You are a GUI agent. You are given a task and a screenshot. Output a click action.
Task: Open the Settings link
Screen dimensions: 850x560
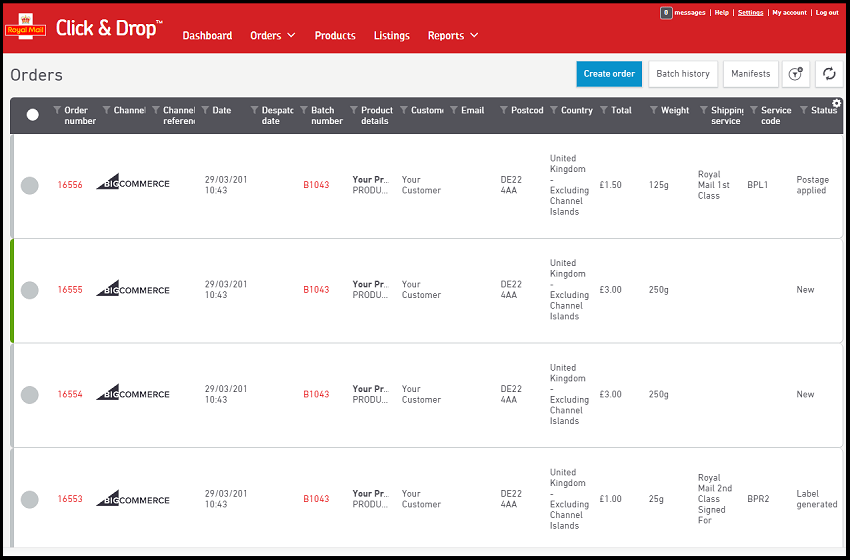tap(750, 12)
